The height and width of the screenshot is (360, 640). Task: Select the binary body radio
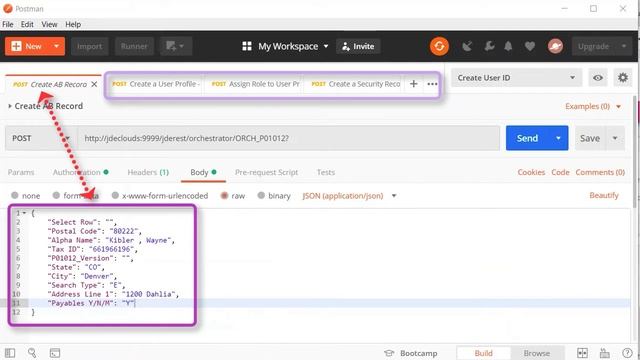tap(261, 196)
